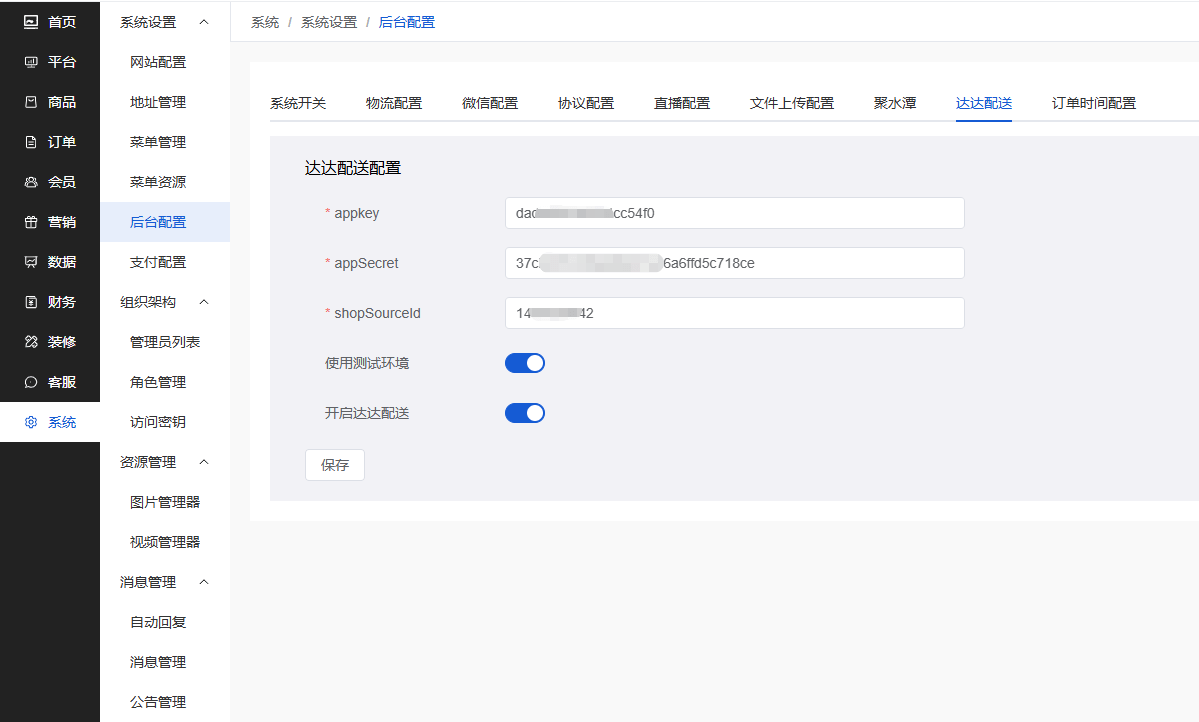The width and height of the screenshot is (1199, 722).
Task: Click the 数据 data chart icon
Action: (31, 262)
